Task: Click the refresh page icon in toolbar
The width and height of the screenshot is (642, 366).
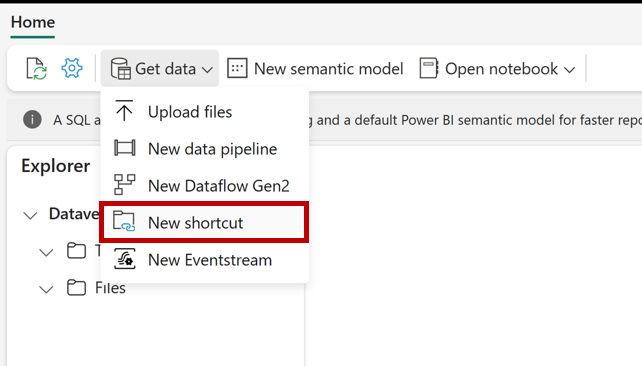Action: [x=36, y=68]
